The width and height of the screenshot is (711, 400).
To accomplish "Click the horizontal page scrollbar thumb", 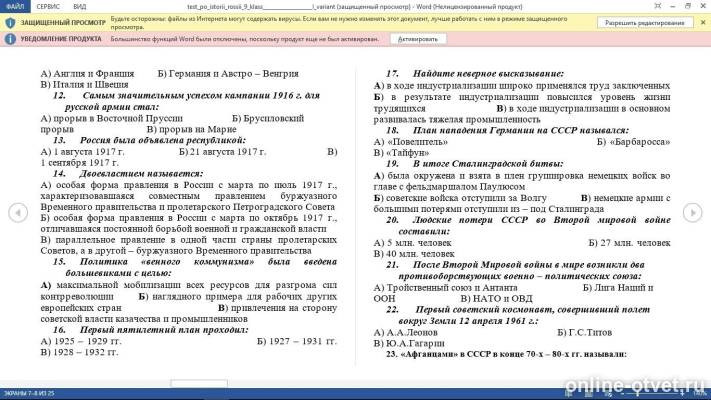I will coord(199,383).
